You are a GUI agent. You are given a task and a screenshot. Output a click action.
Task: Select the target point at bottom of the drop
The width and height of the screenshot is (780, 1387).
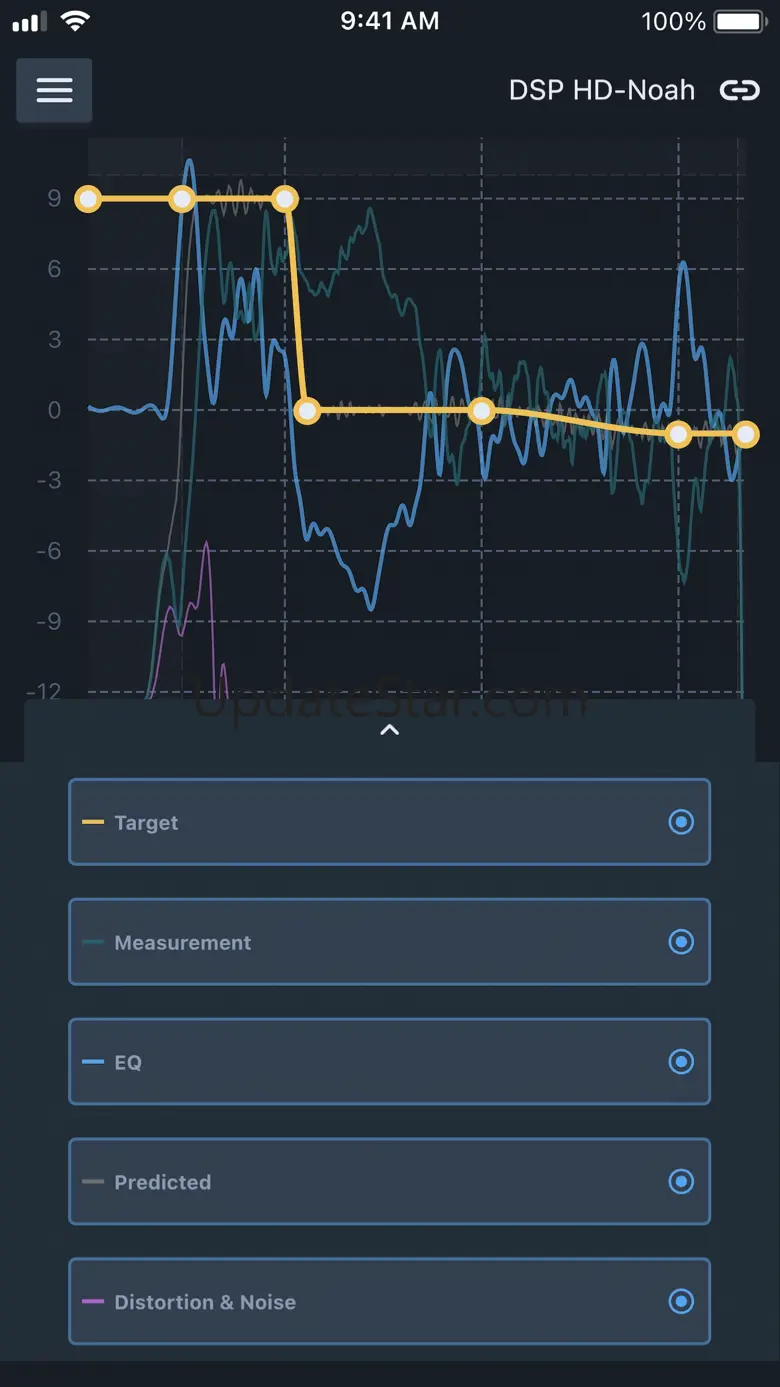pyautogui.click(x=308, y=410)
